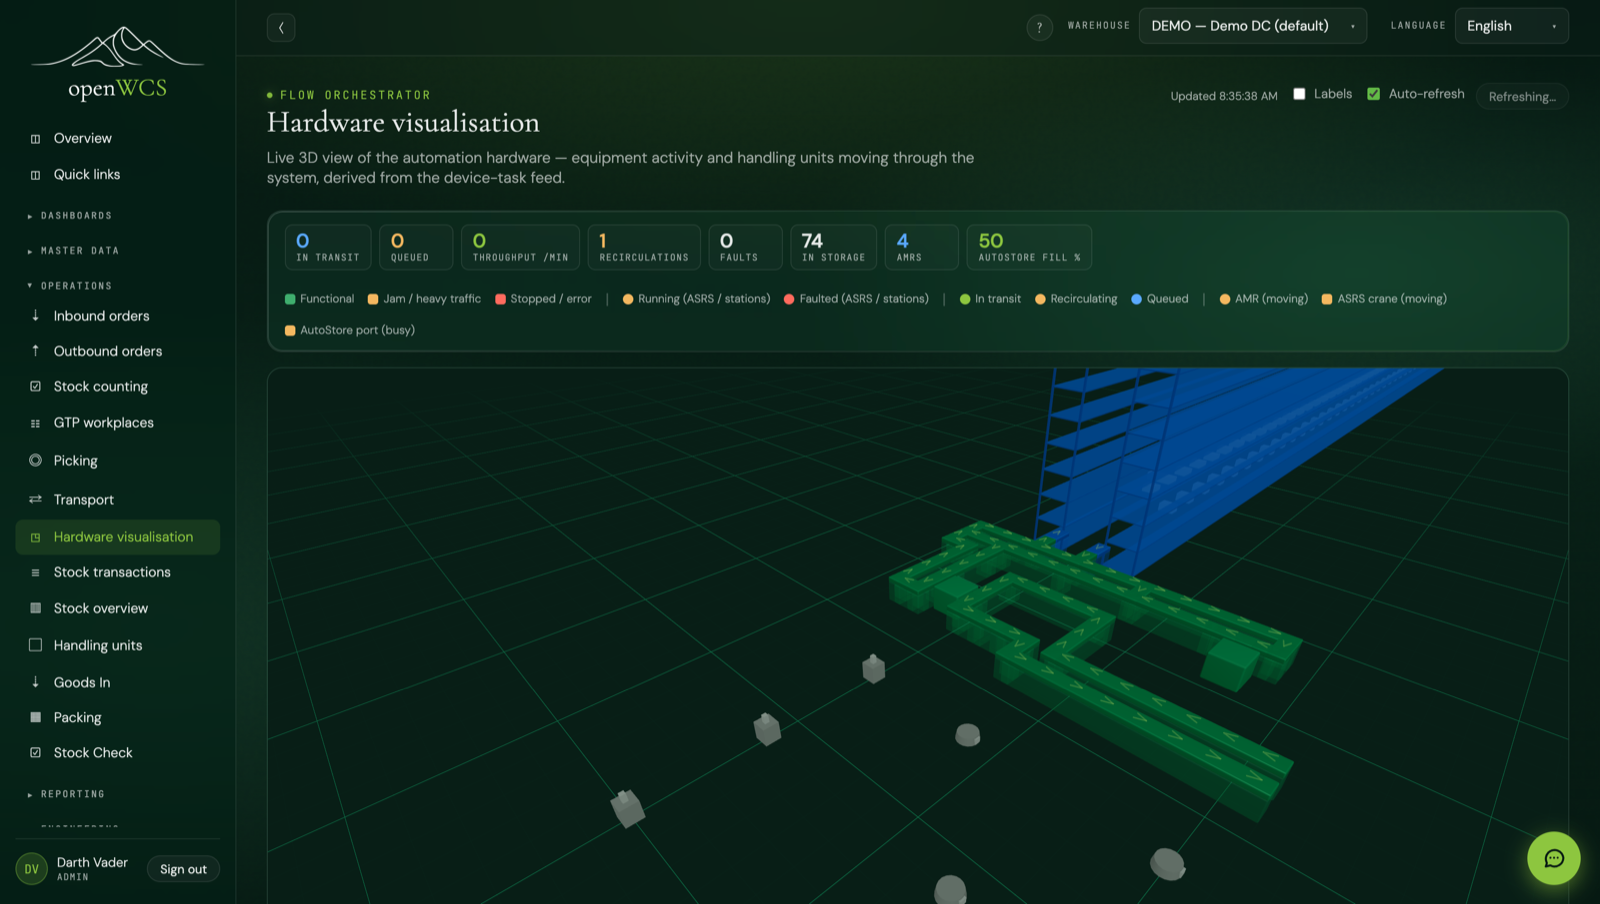Click the Recirculations 1 stat card
Image resolution: width=1600 pixels, height=904 pixels.
click(x=644, y=247)
